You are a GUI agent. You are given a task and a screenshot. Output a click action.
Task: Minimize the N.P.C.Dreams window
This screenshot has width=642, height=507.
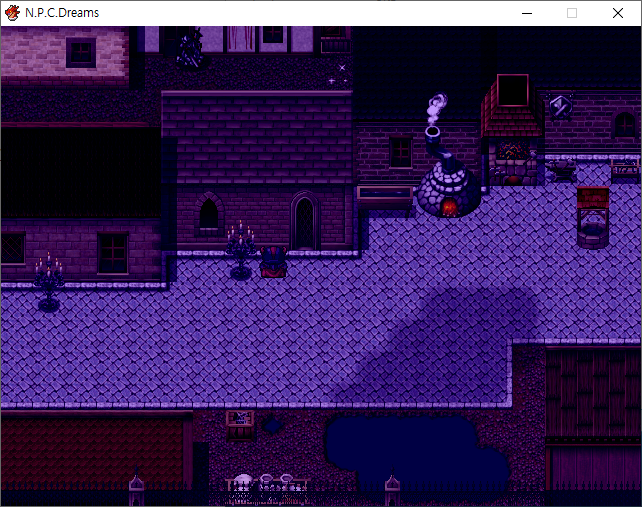pyautogui.click(x=527, y=13)
